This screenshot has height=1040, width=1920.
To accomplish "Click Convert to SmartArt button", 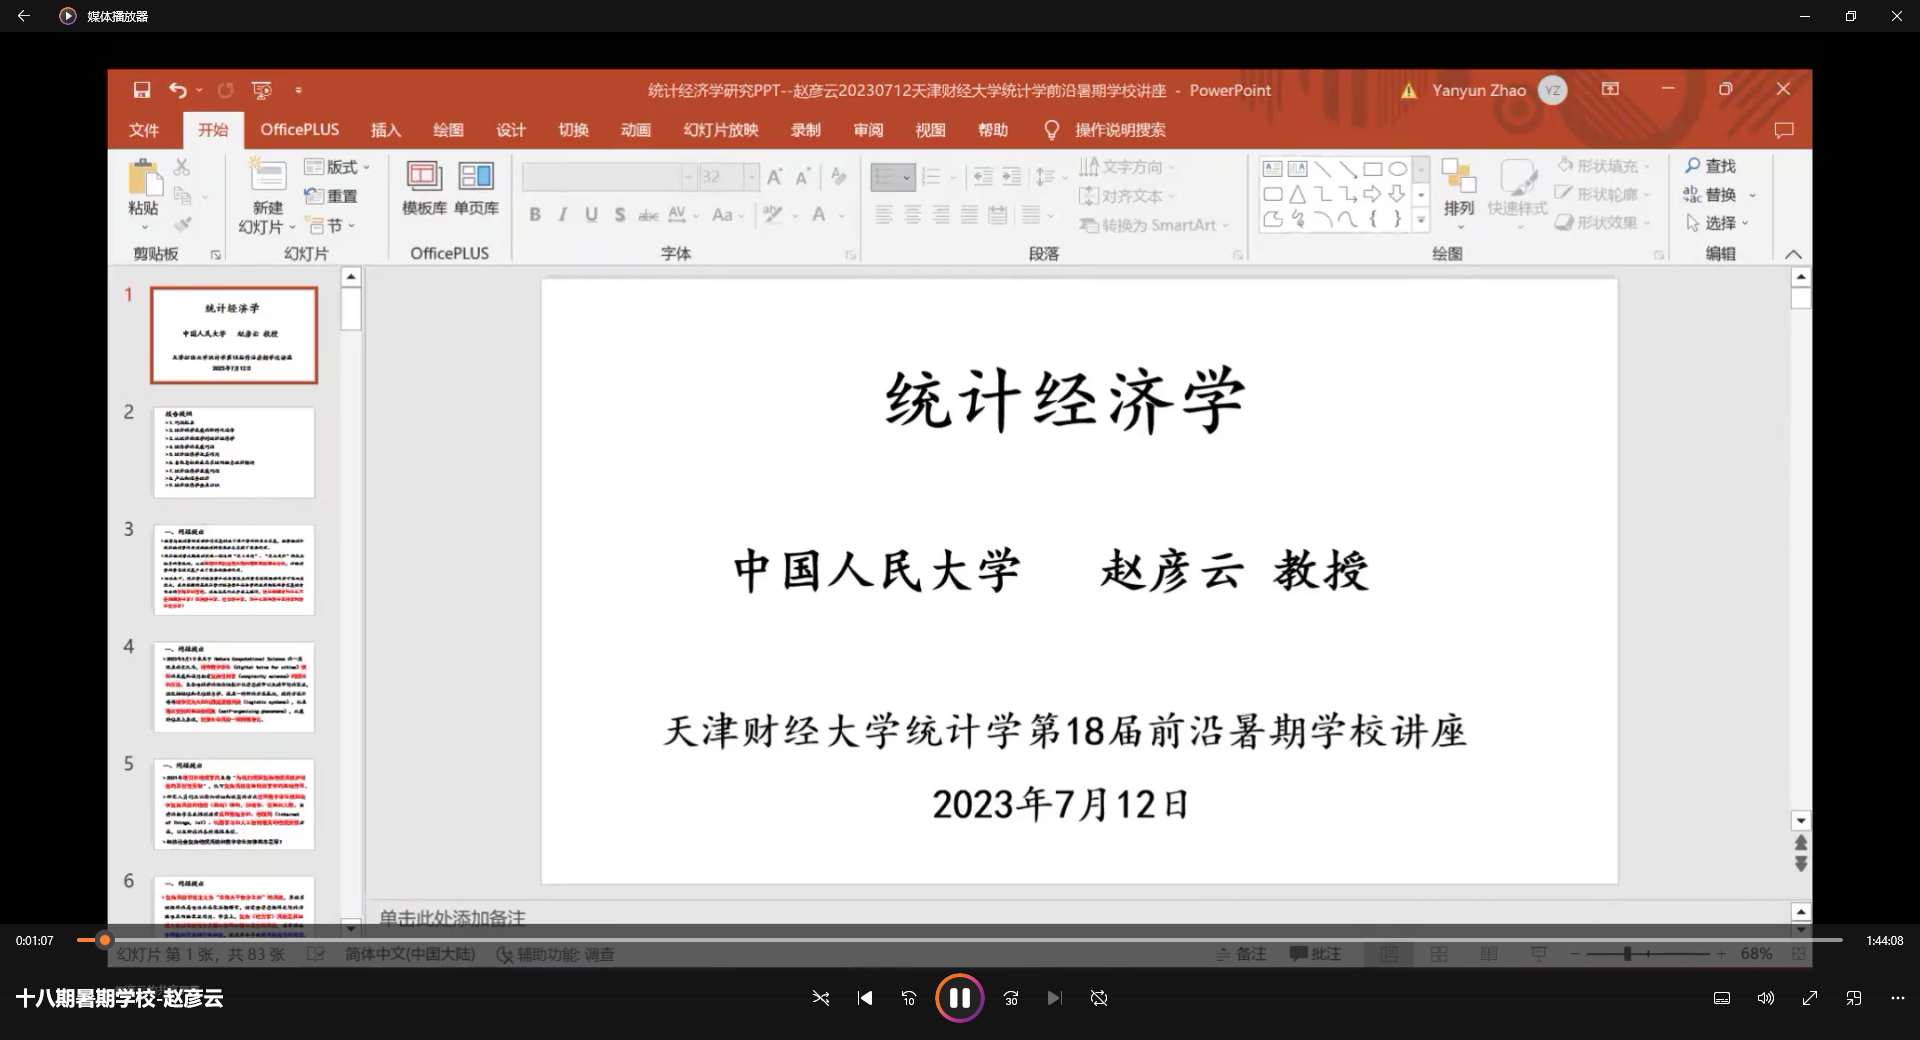I will point(1153,225).
